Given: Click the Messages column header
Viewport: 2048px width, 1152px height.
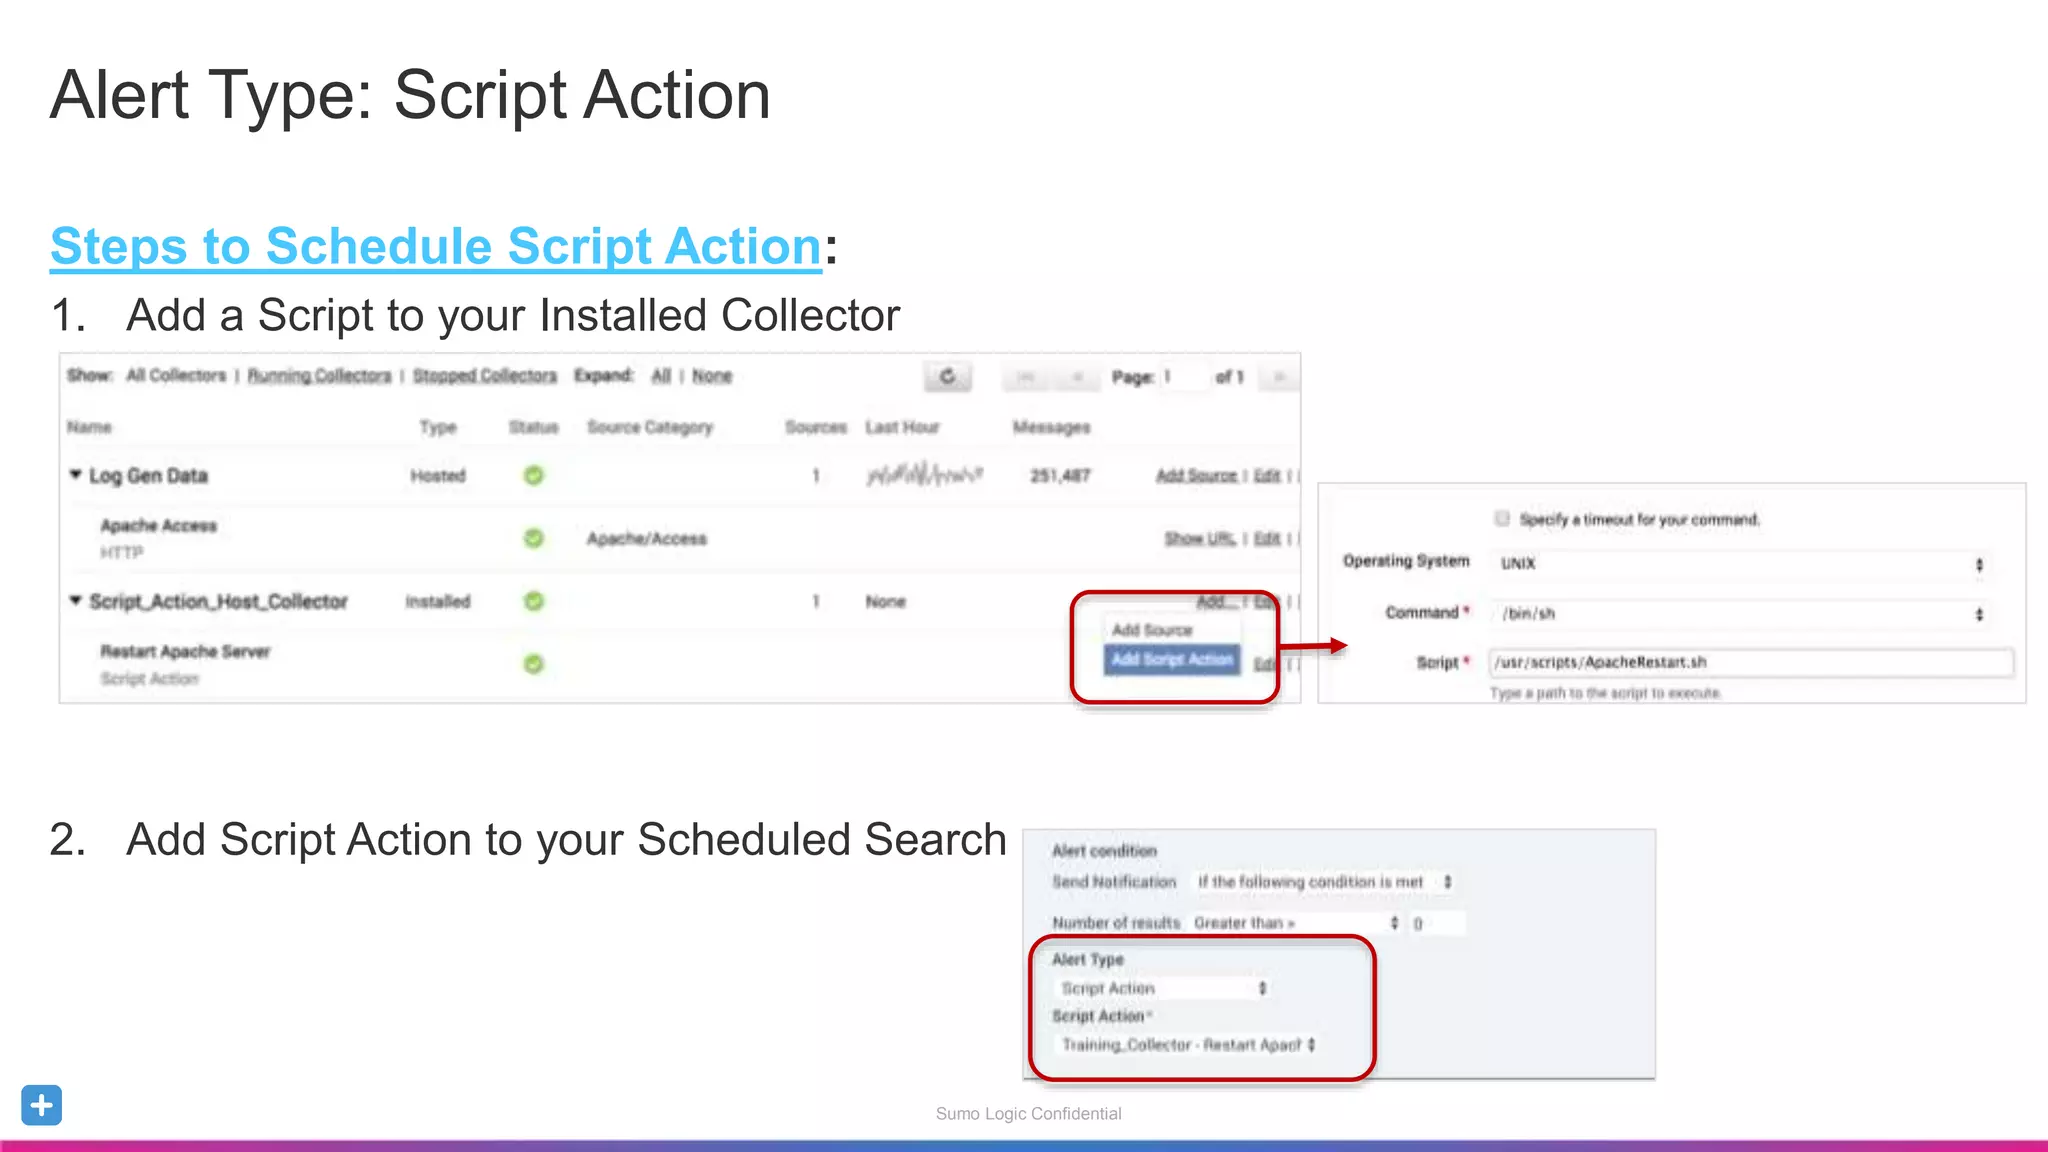Looking at the screenshot, I should [x=1051, y=427].
